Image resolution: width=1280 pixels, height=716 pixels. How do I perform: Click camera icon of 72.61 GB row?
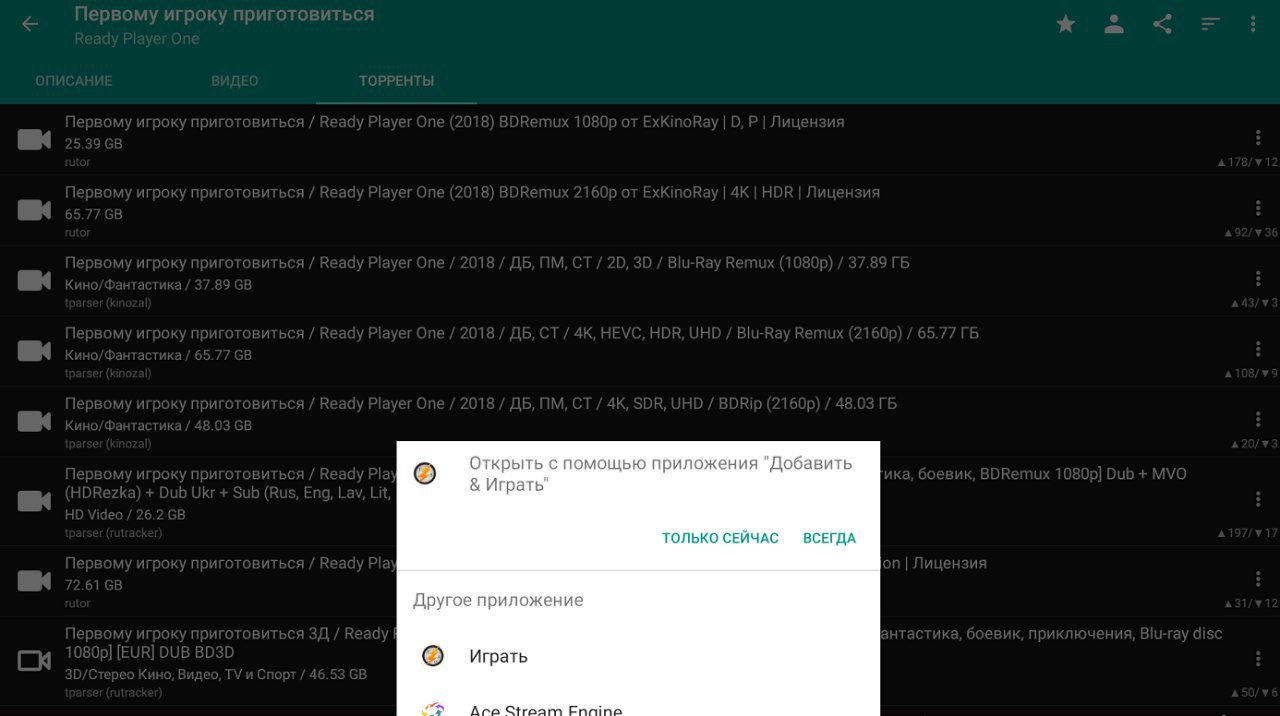pos(34,581)
